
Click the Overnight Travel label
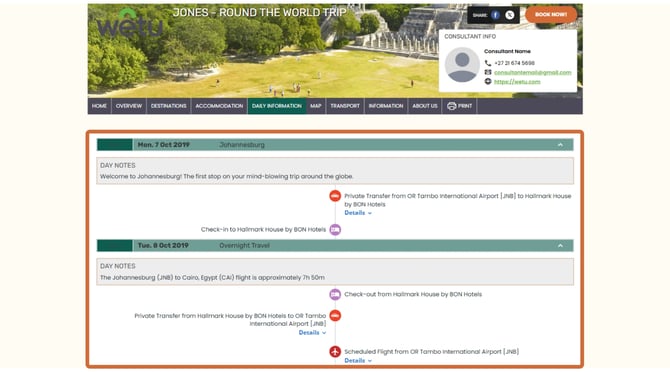[x=244, y=246]
